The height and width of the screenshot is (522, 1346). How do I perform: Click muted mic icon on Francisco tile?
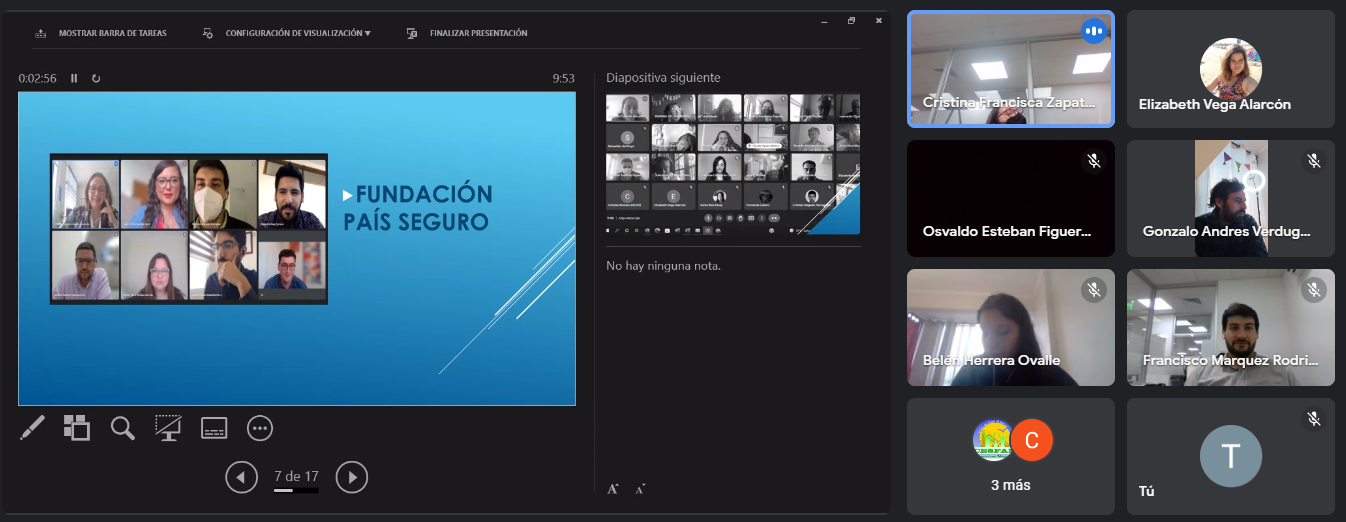tap(1314, 290)
